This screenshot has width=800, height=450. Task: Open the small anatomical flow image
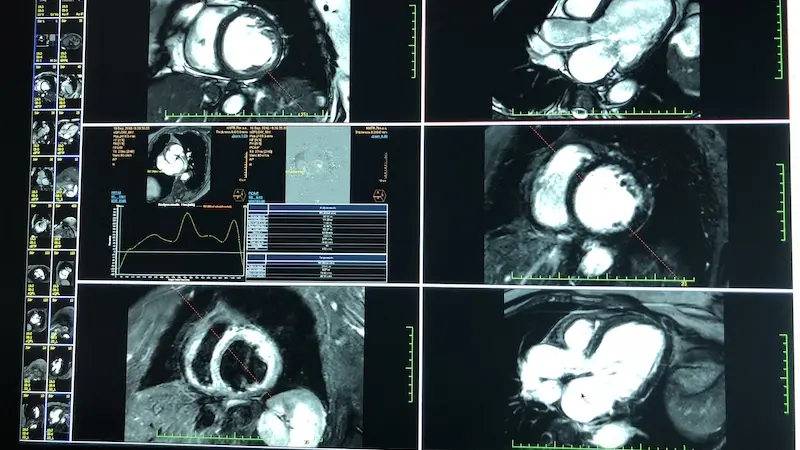[x=179, y=165]
